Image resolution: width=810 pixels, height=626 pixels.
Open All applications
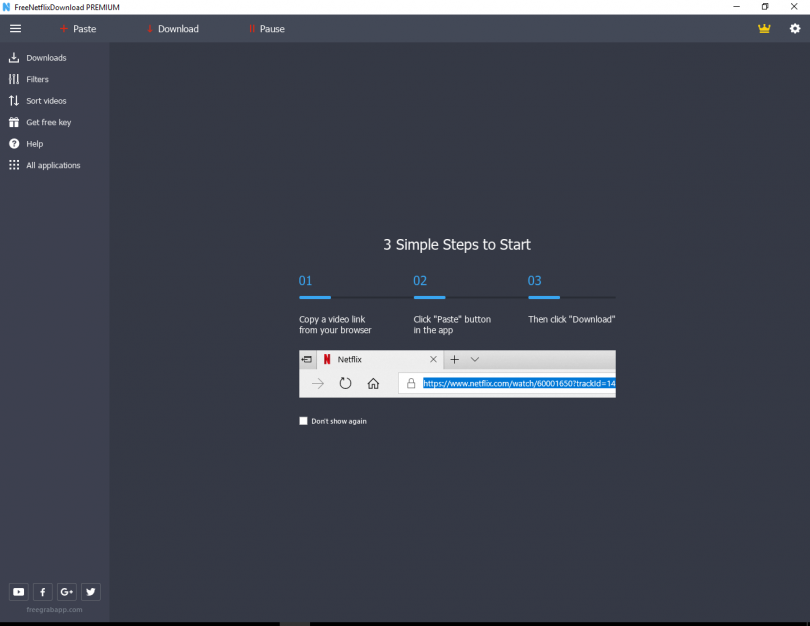tap(44, 165)
